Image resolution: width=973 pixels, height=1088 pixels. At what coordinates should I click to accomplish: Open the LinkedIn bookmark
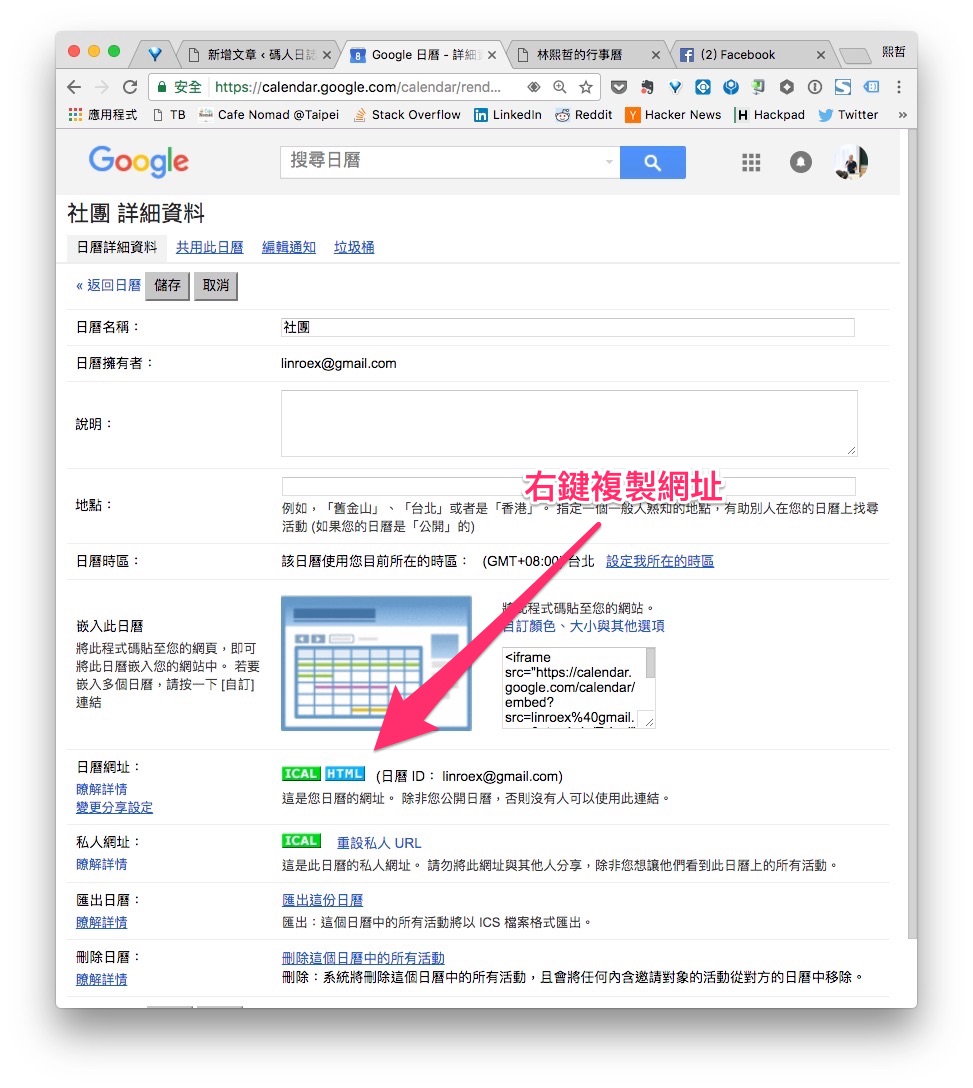[507, 114]
